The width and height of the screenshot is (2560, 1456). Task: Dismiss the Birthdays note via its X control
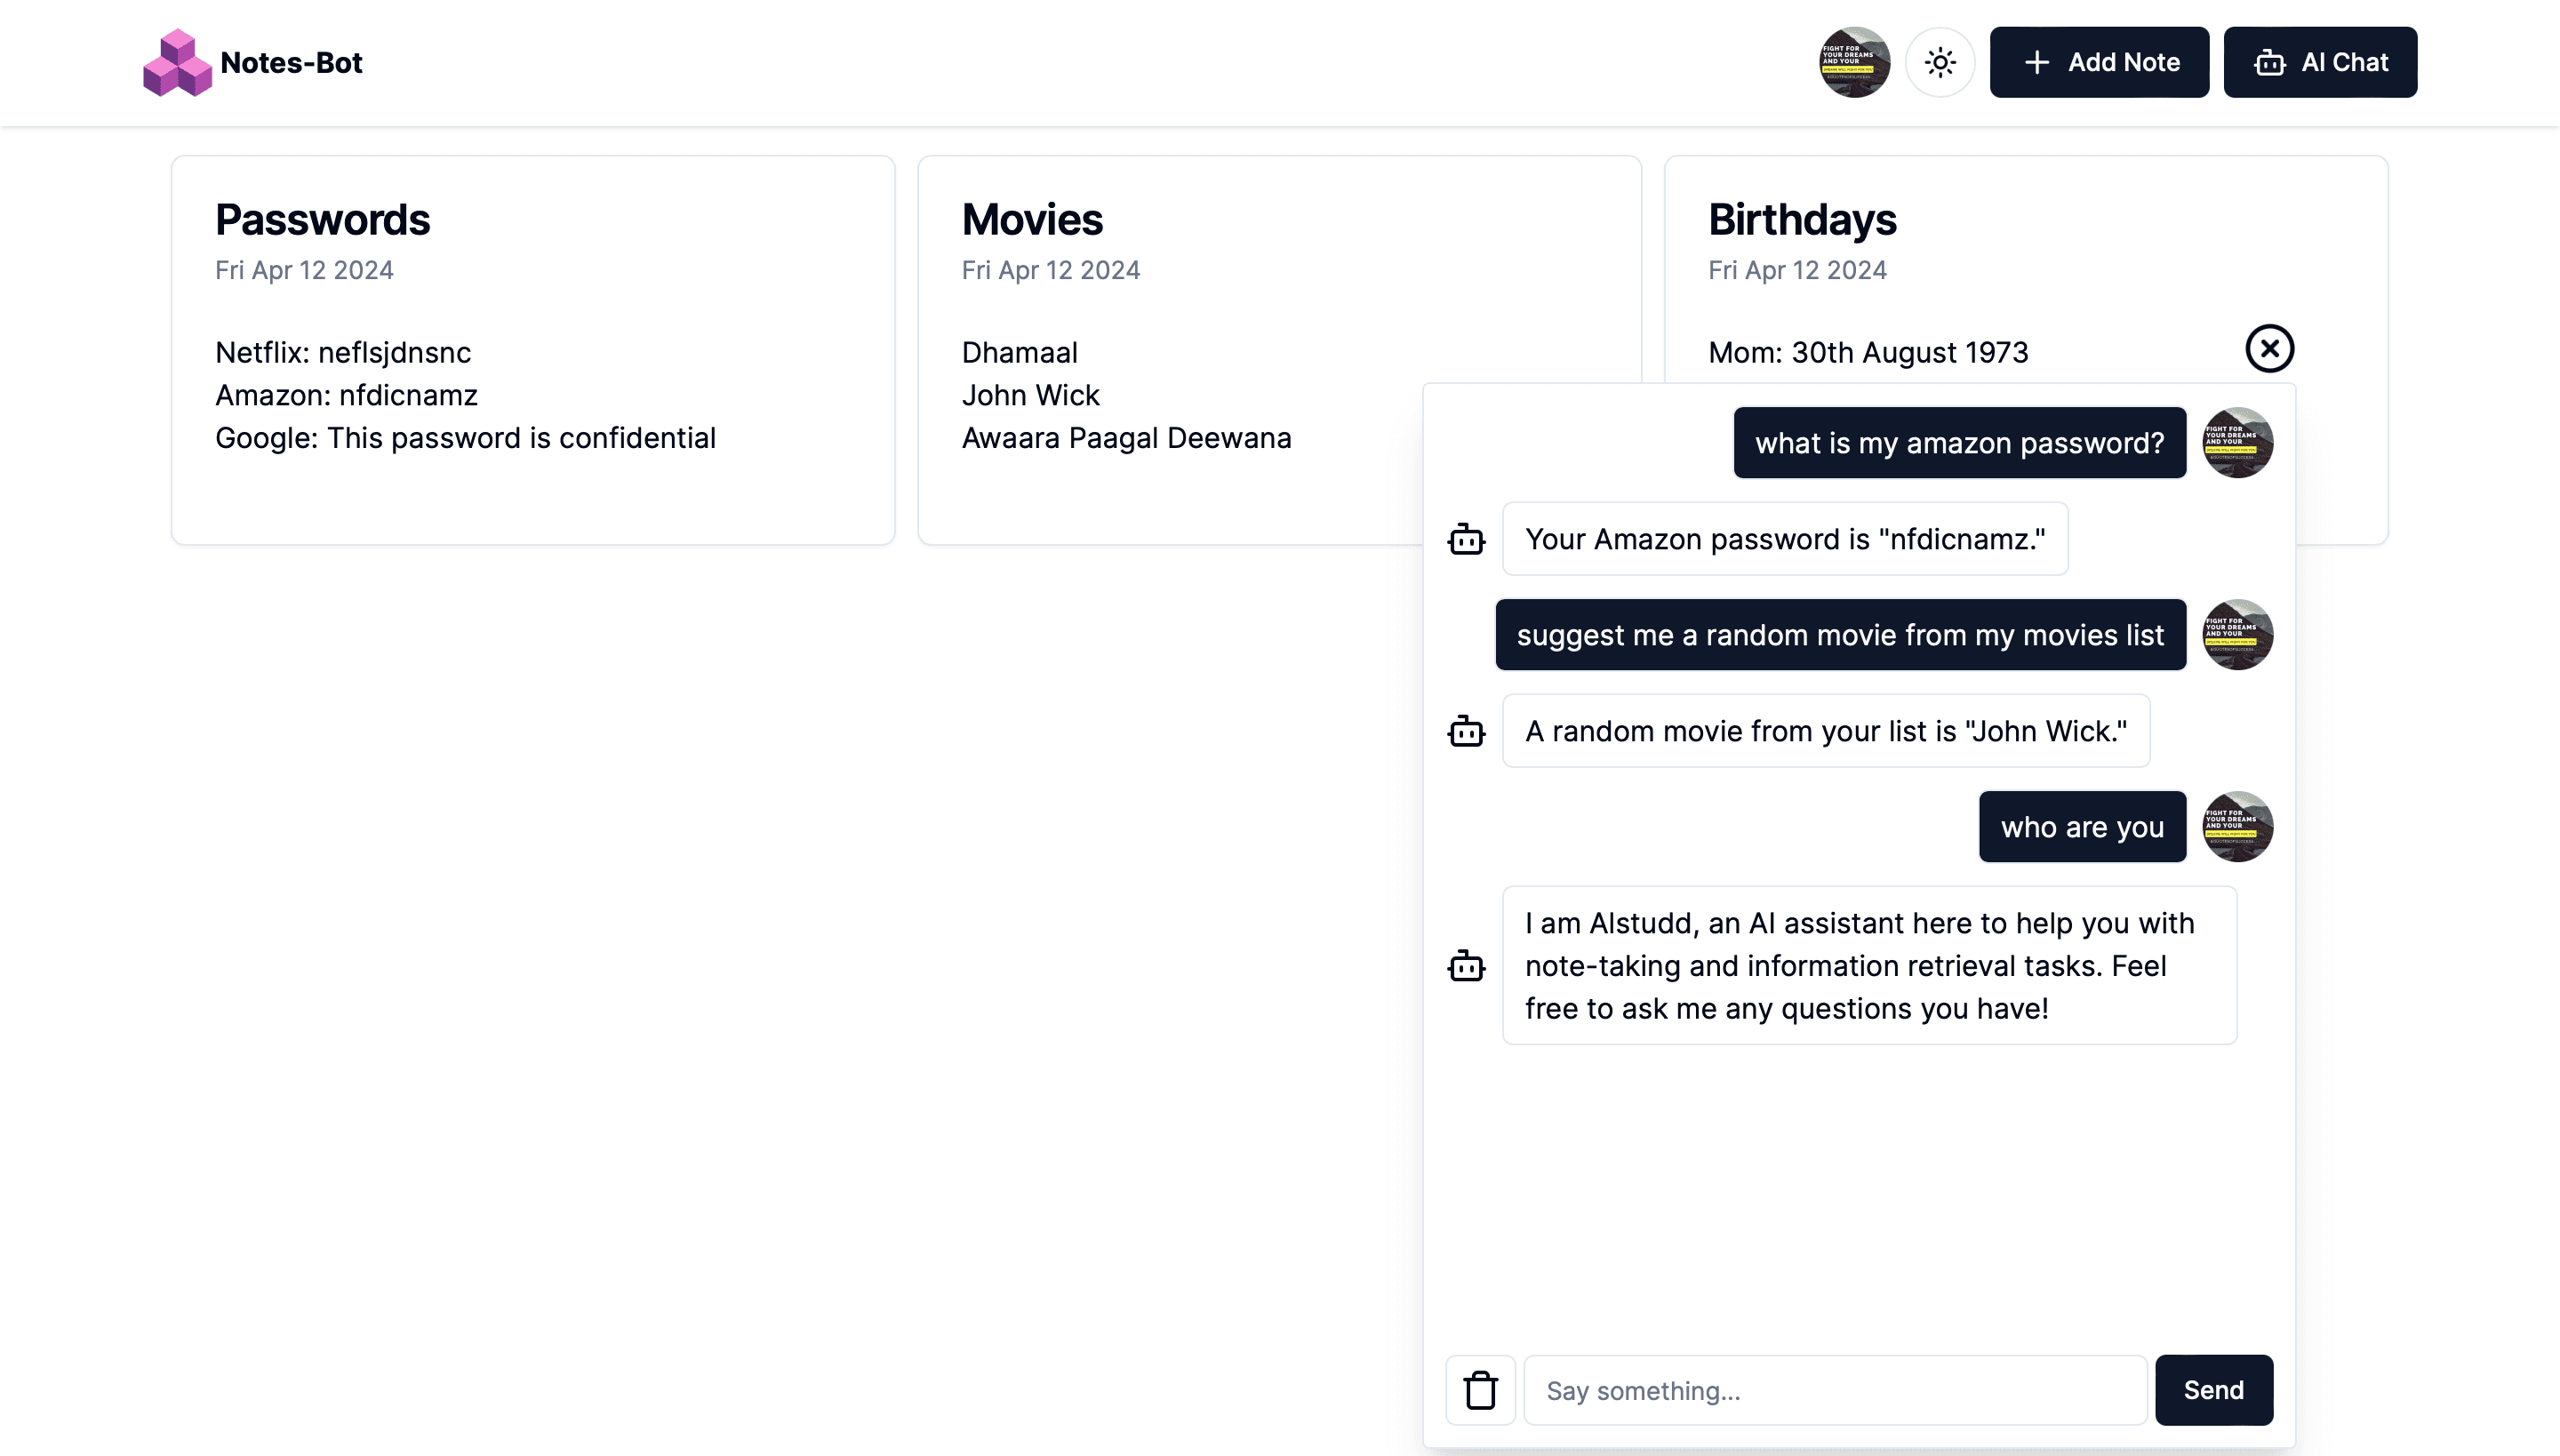click(x=2270, y=348)
